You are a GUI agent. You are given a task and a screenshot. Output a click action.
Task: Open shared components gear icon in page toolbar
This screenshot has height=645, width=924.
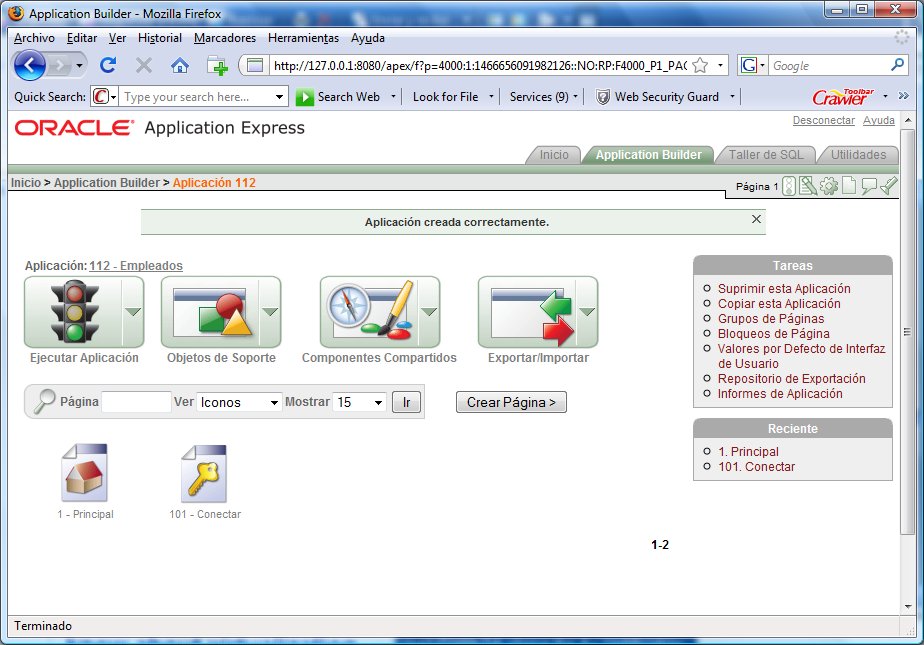pyautogui.click(x=829, y=186)
